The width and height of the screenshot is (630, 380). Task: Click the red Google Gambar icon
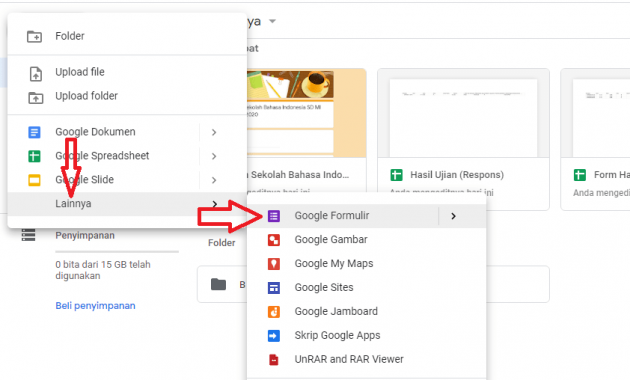274,240
